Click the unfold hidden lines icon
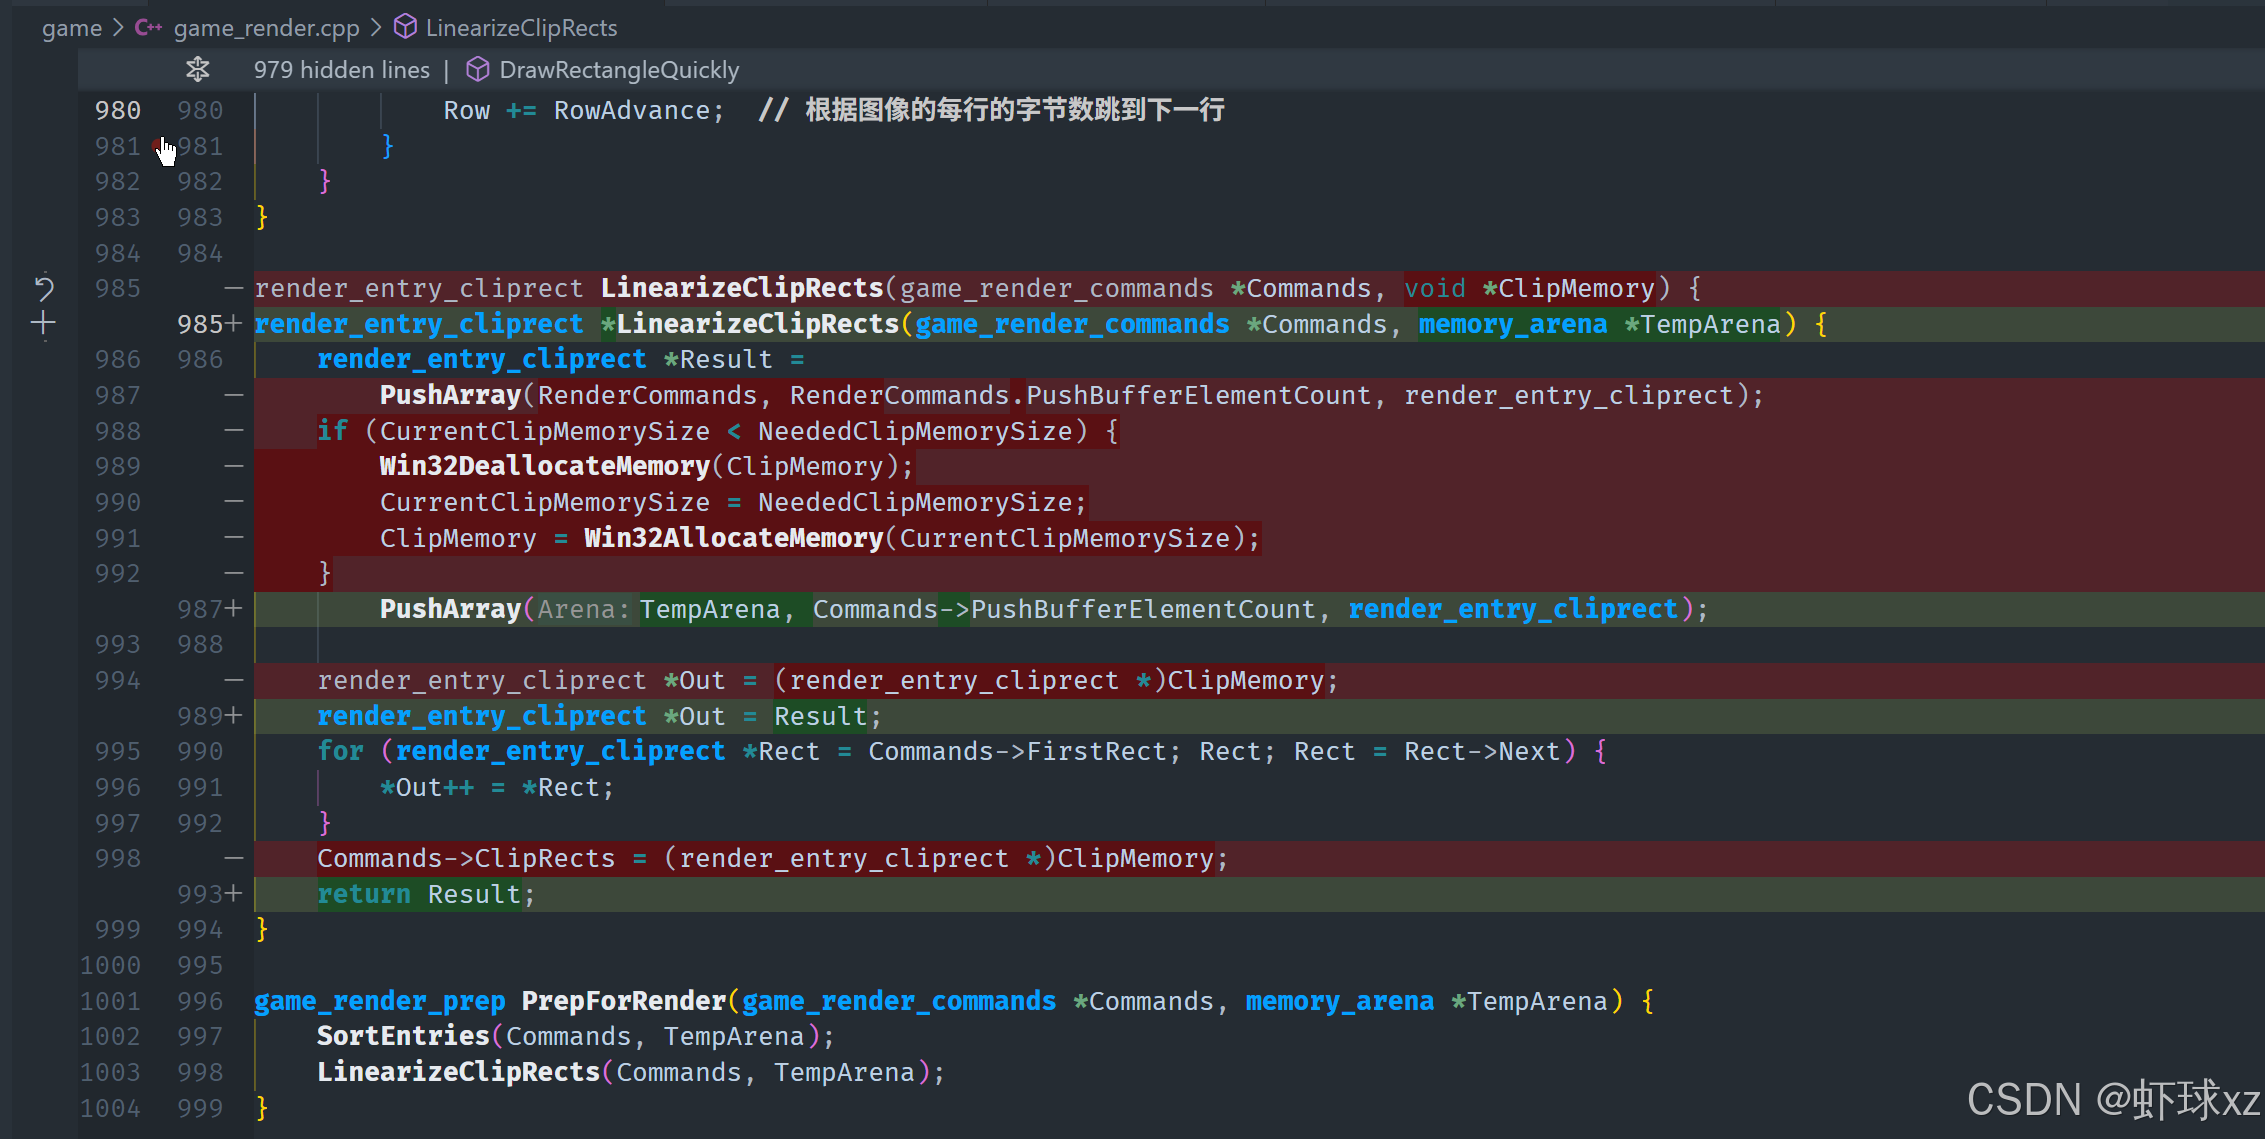 pyautogui.click(x=198, y=69)
